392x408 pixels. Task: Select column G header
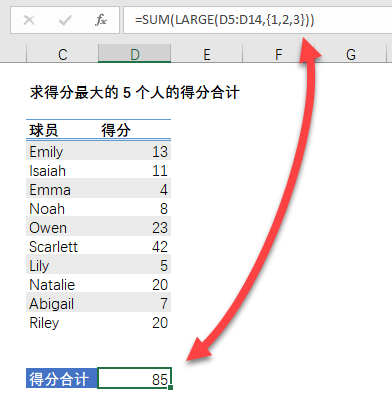351,54
